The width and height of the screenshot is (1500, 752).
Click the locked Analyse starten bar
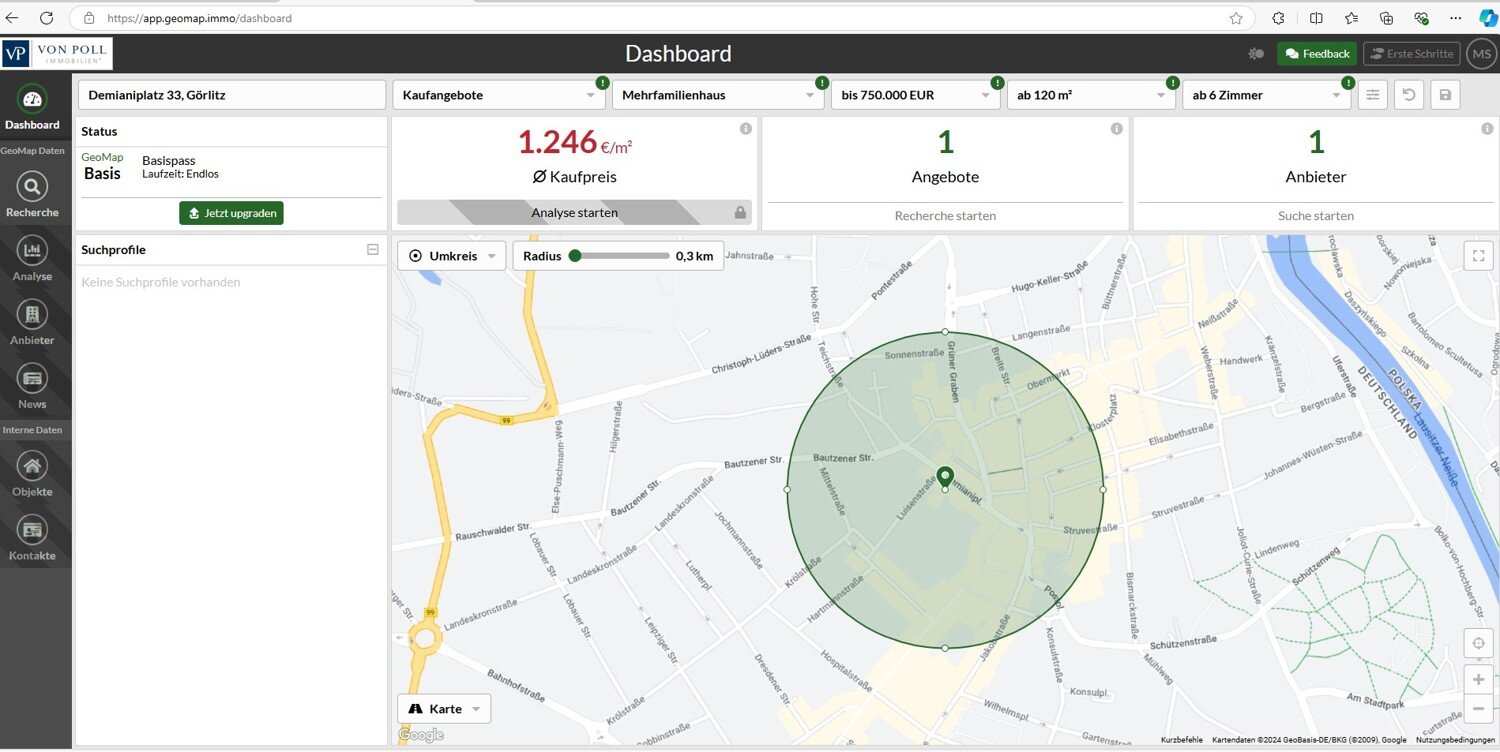(x=574, y=212)
